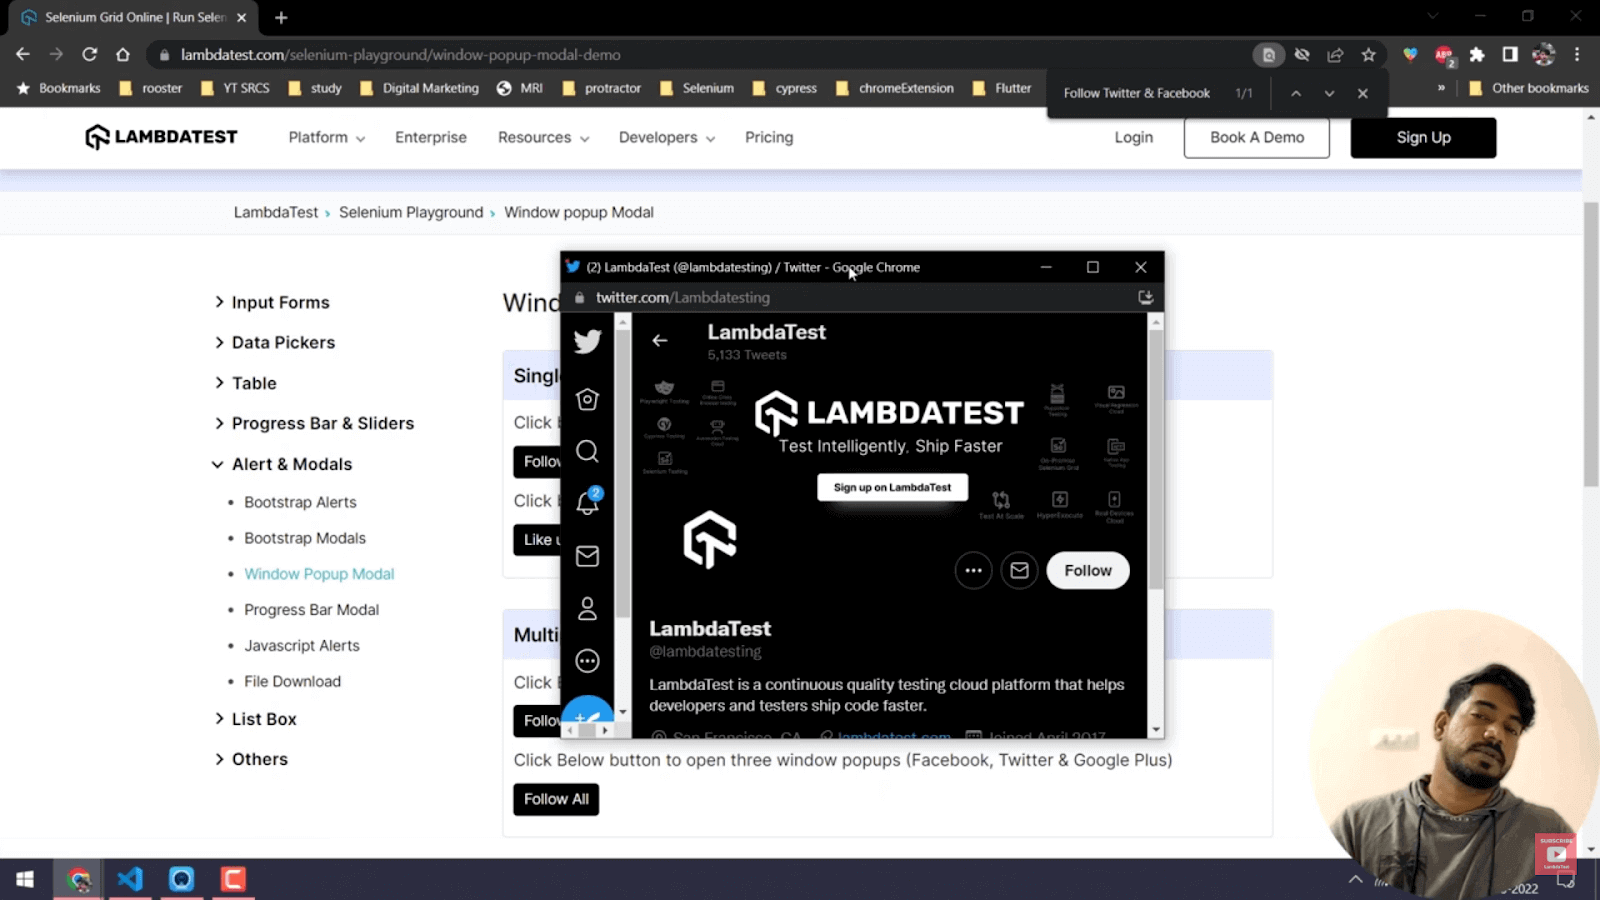Click Chrome icon in Windows taskbar
Screen dimensions: 1600x900
coord(78,879)
